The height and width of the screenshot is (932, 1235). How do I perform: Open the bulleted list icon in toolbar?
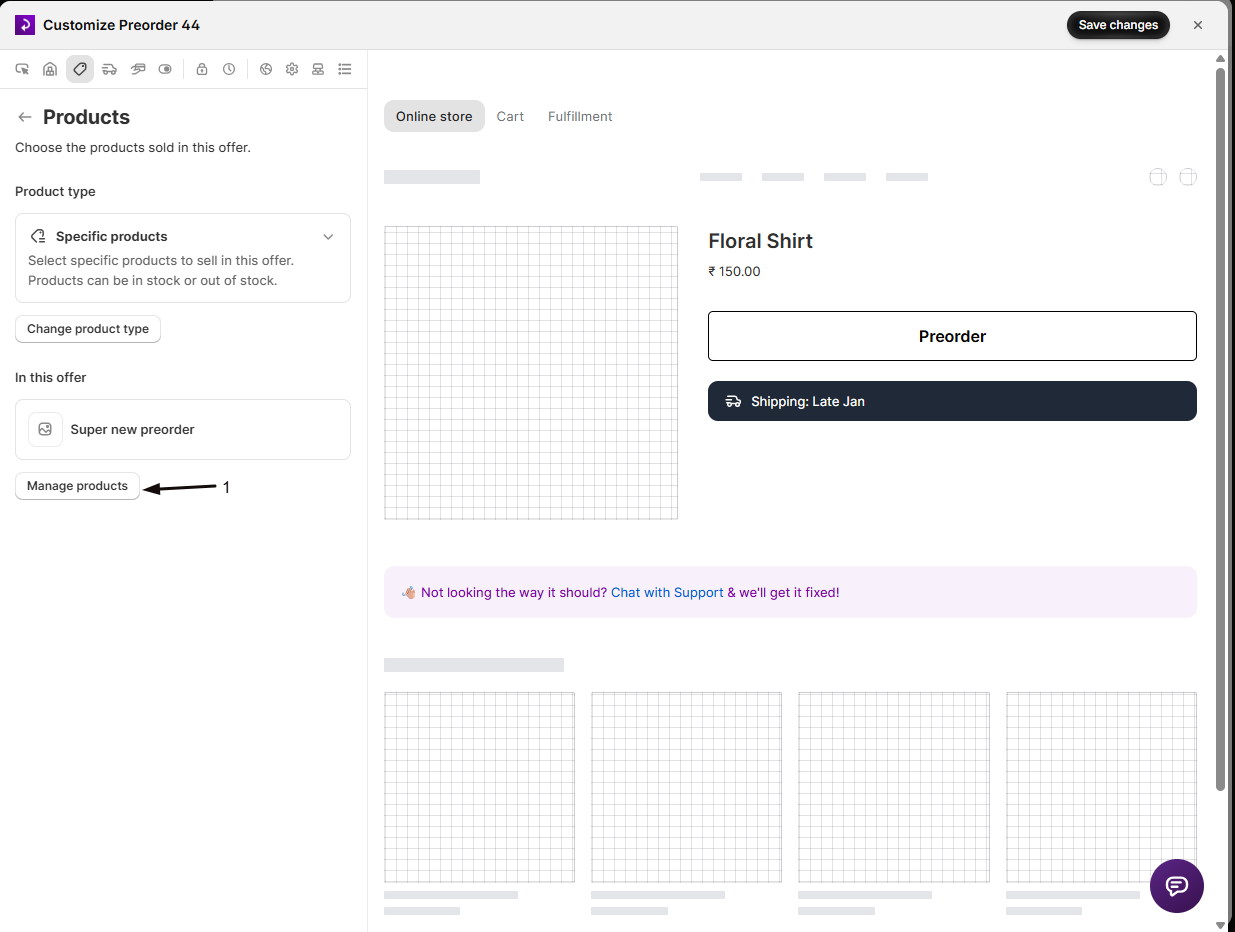pyautogui.click(x=345, y=69)
